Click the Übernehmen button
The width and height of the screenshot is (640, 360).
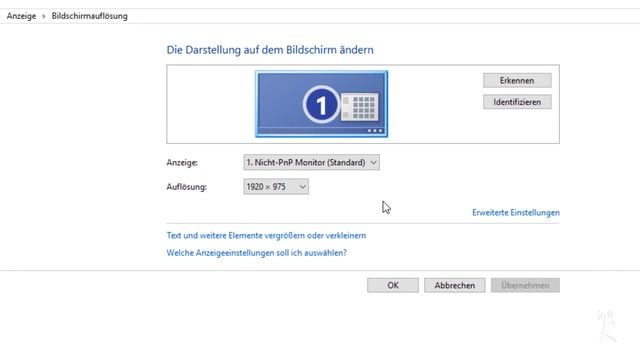[x=525, y=285]
